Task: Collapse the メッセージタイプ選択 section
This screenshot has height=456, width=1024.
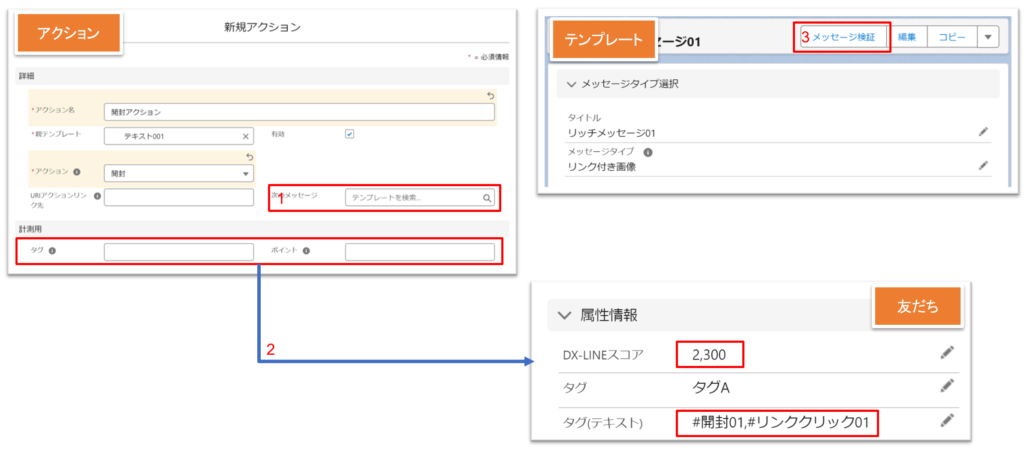Action: click(x=571, y=83)
